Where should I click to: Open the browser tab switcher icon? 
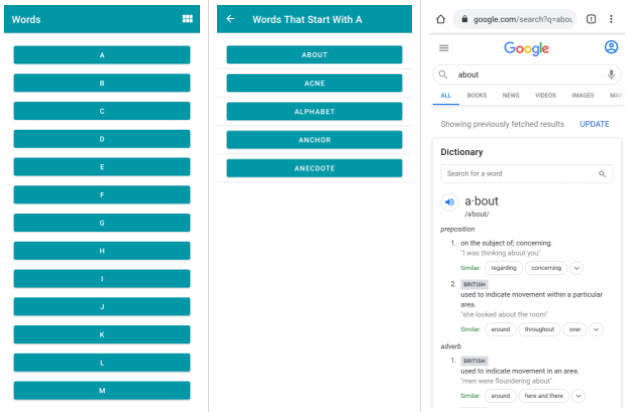pyautogui.click(x=591, y=19)
